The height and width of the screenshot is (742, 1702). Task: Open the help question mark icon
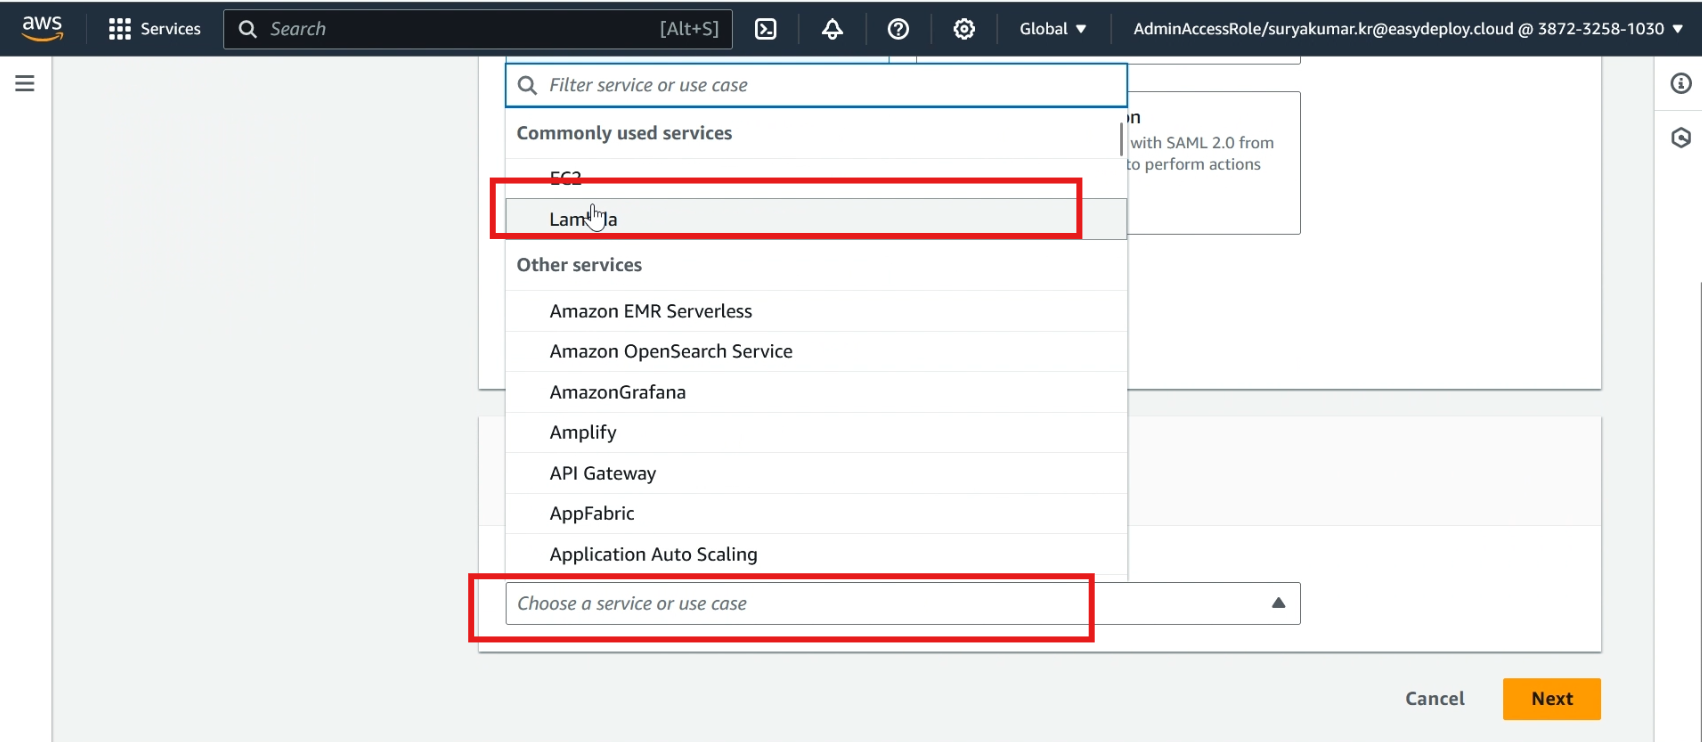pyautogui.click(x=898, y=29)
